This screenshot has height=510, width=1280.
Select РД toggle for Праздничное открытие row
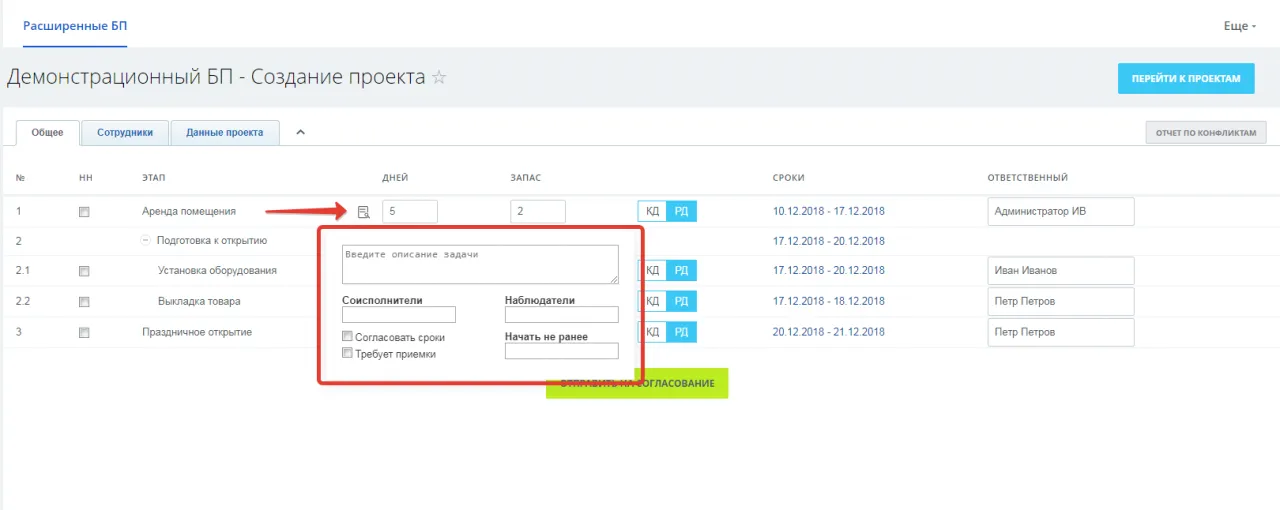[681, 332]
